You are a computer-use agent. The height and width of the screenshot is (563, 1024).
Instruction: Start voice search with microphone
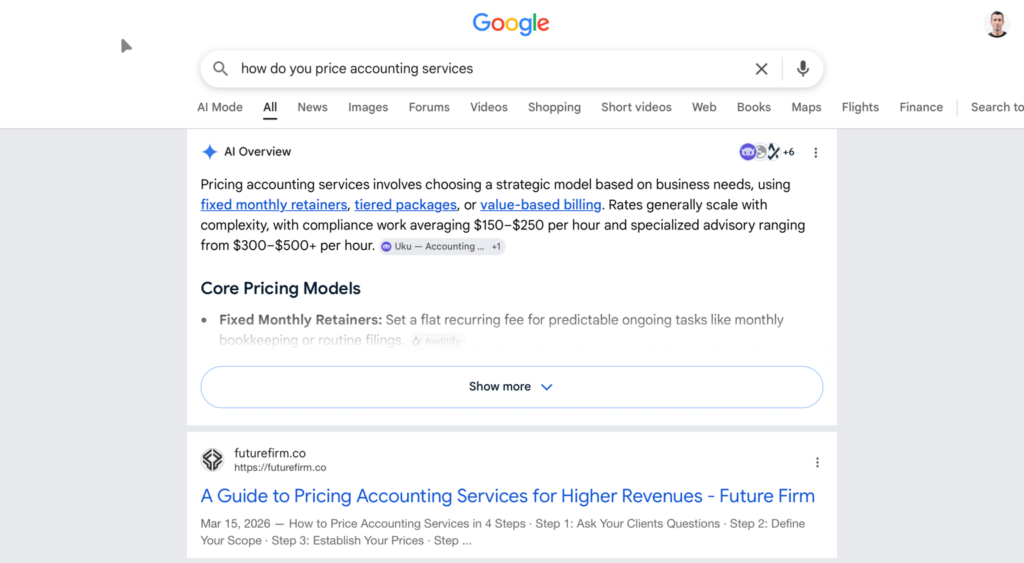803,68
